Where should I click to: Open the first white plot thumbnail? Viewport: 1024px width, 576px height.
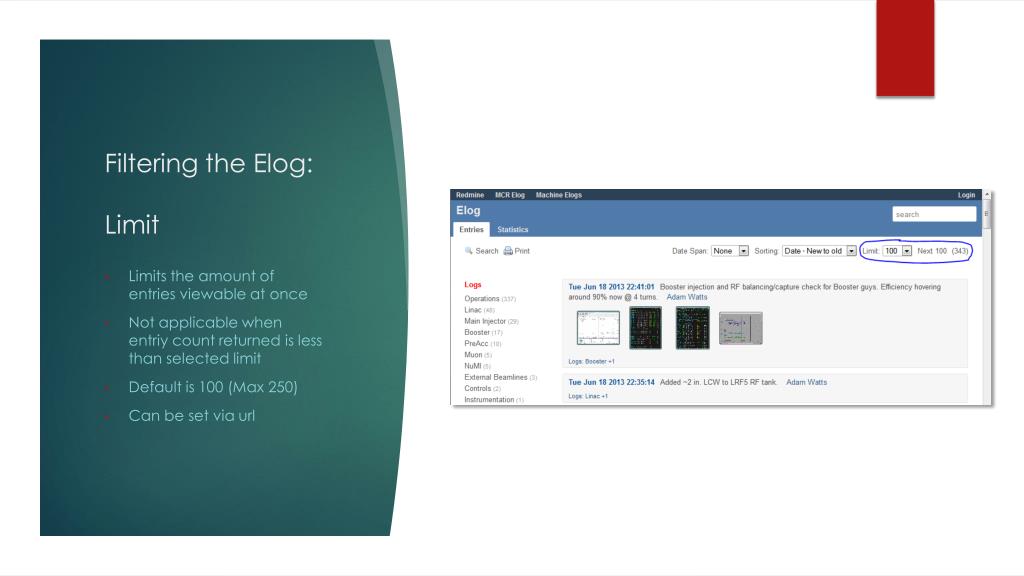point(598,328)
